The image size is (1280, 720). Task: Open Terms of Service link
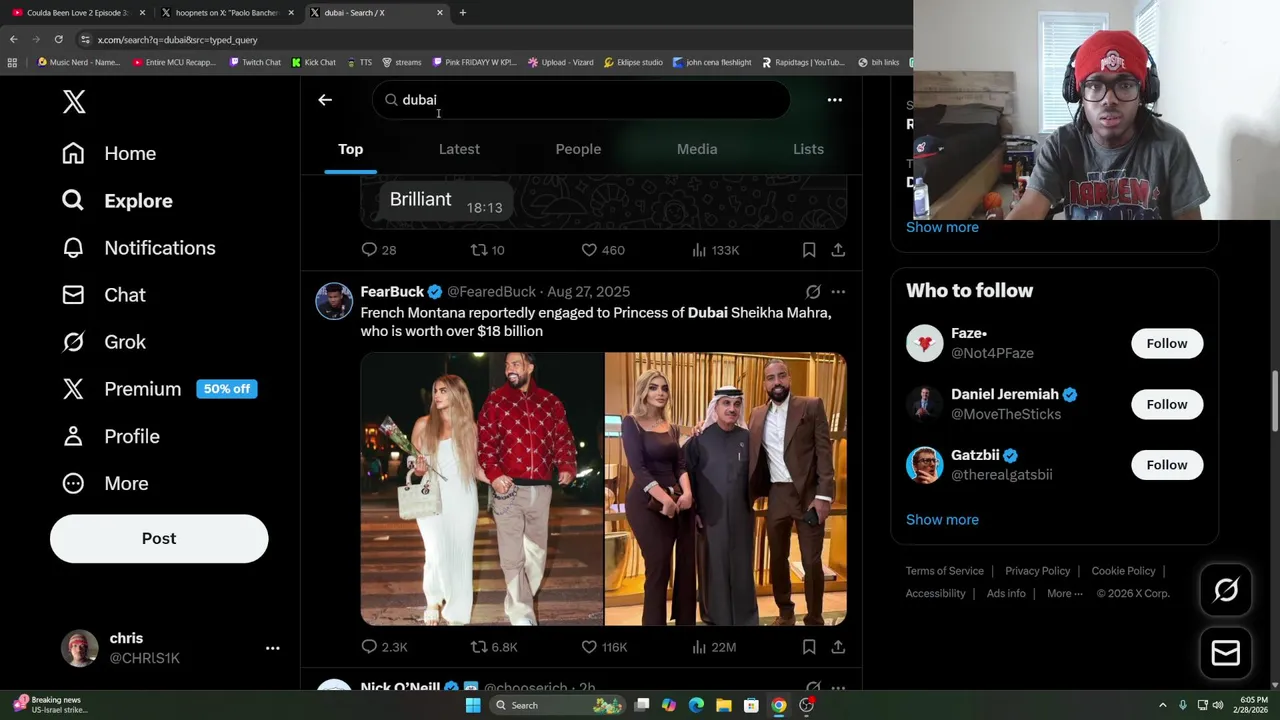click(x=945, y=571)
